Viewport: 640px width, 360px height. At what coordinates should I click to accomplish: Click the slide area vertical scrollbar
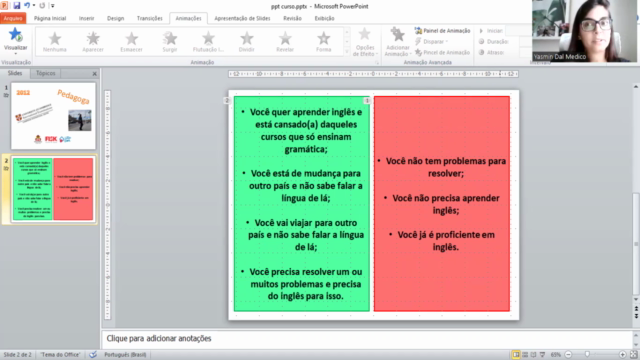[636, 243]
